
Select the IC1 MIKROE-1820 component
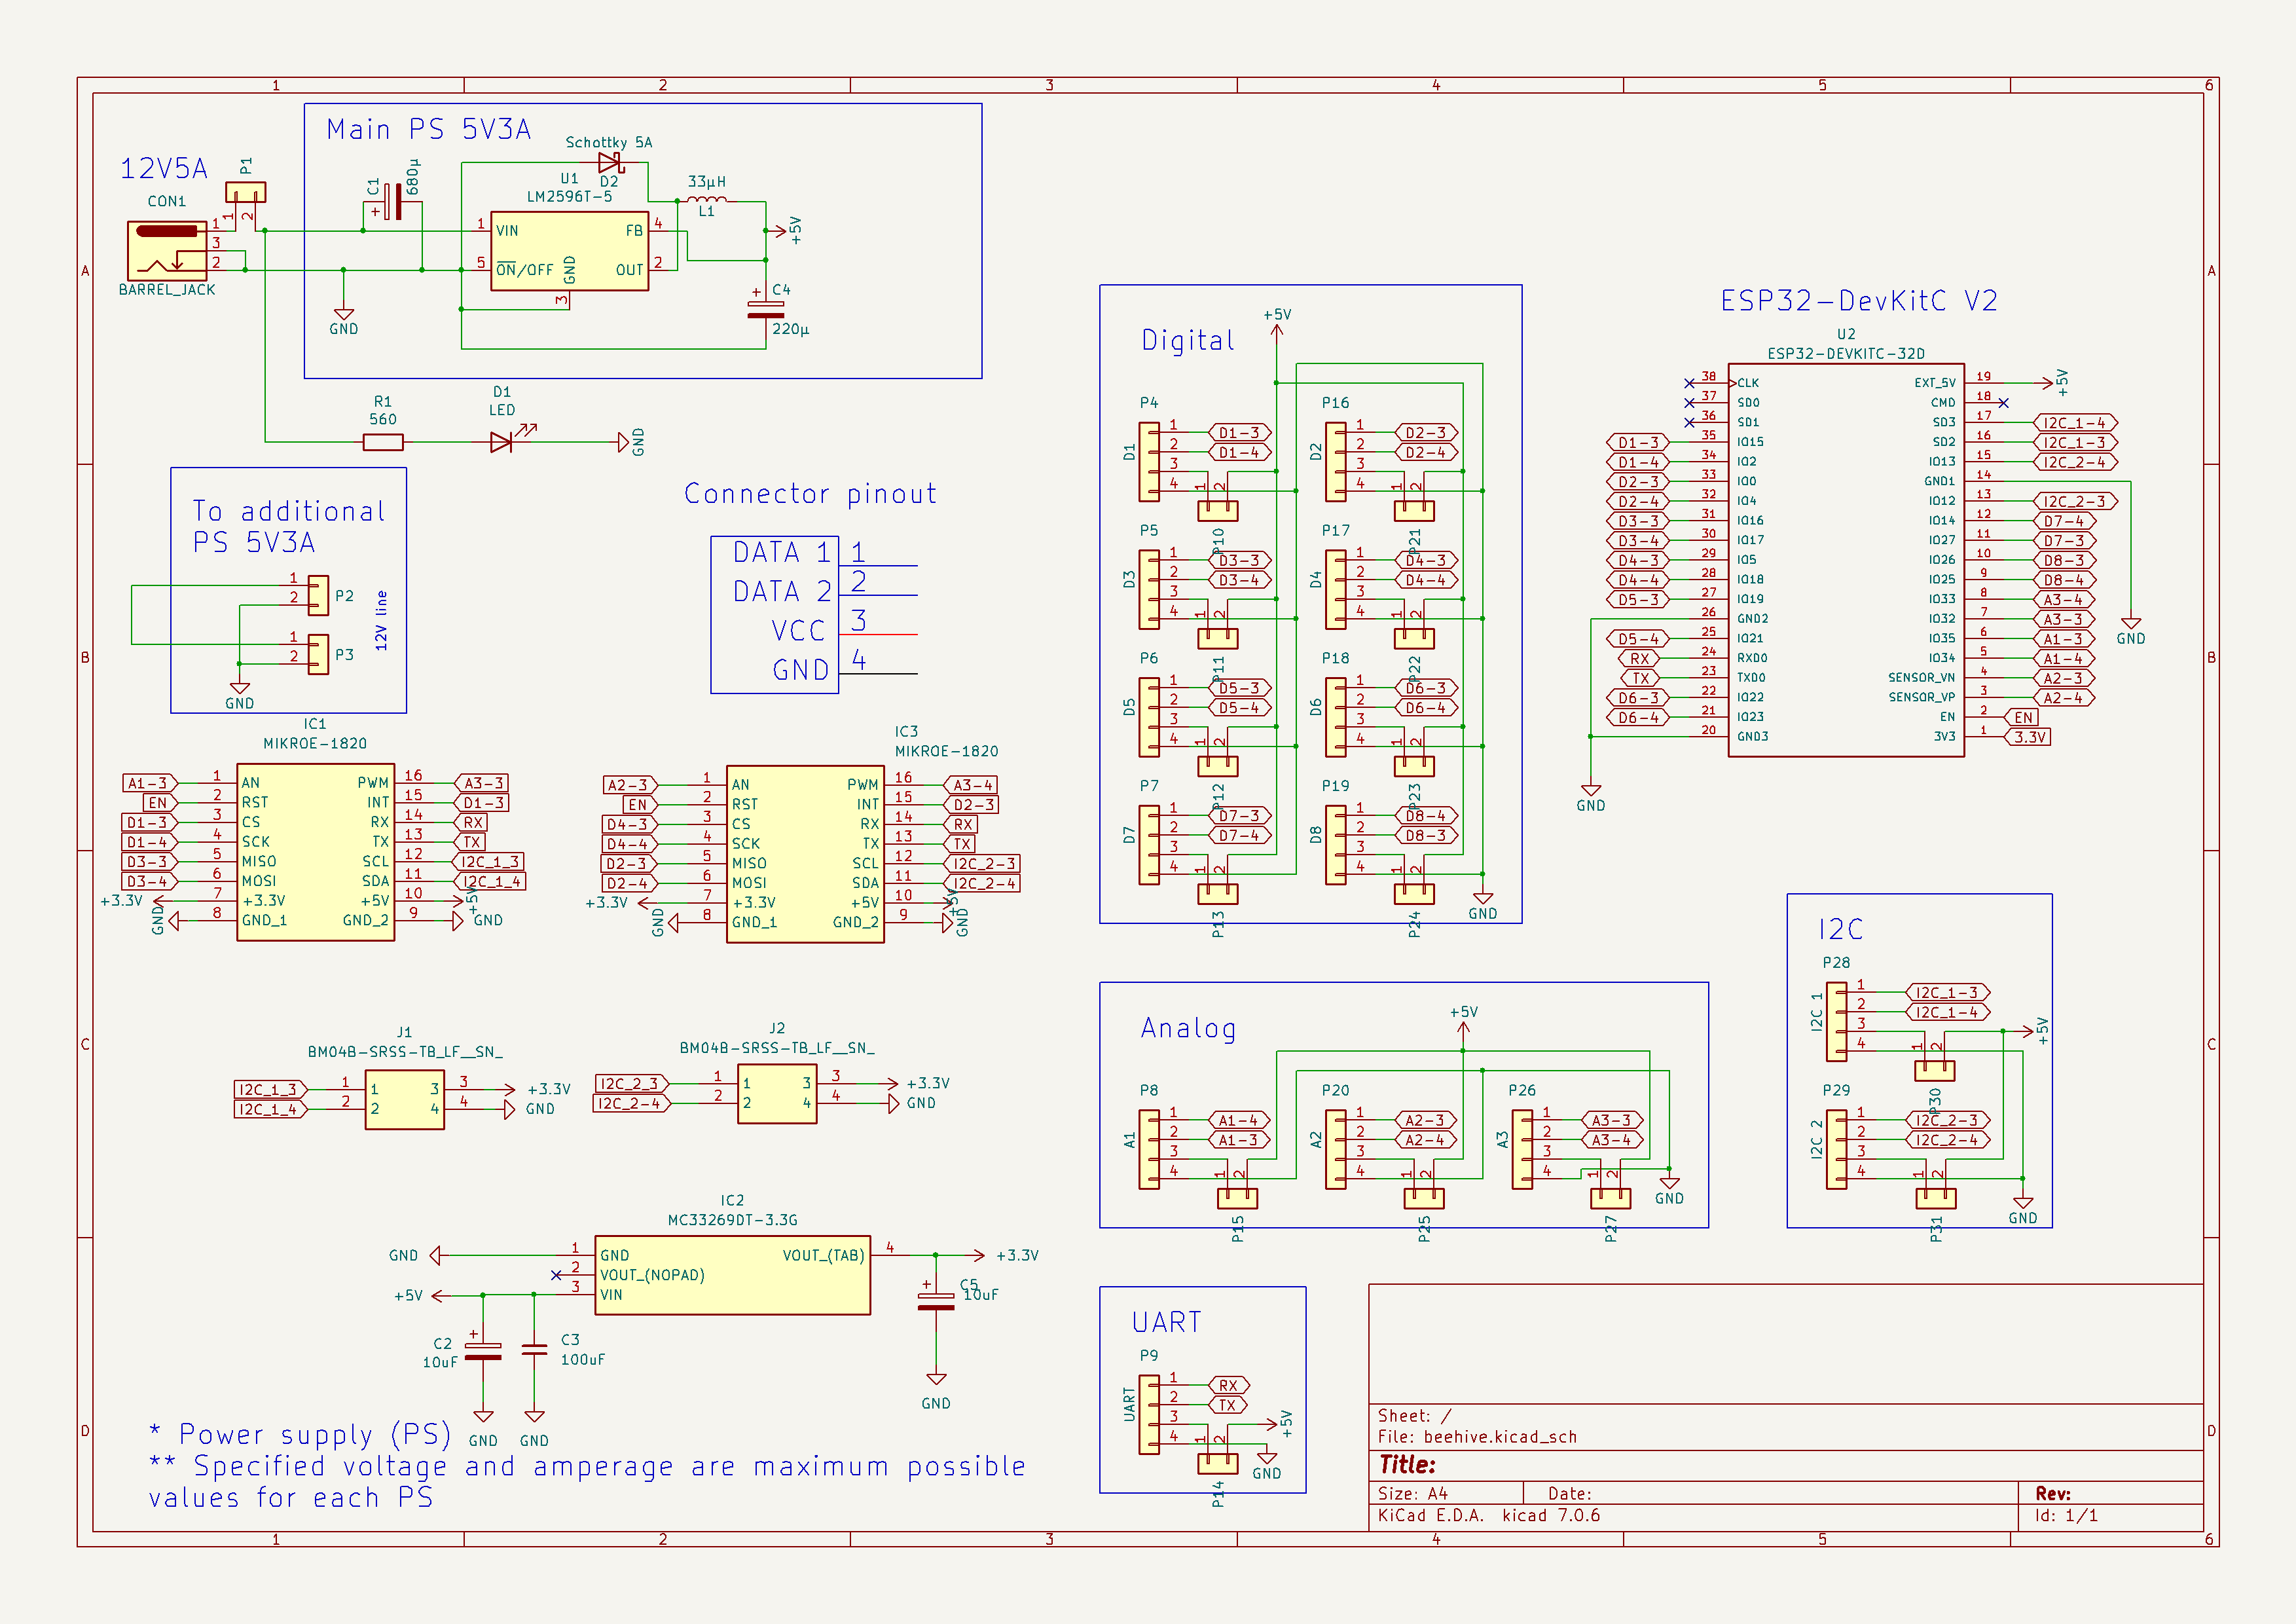point(315,852)
